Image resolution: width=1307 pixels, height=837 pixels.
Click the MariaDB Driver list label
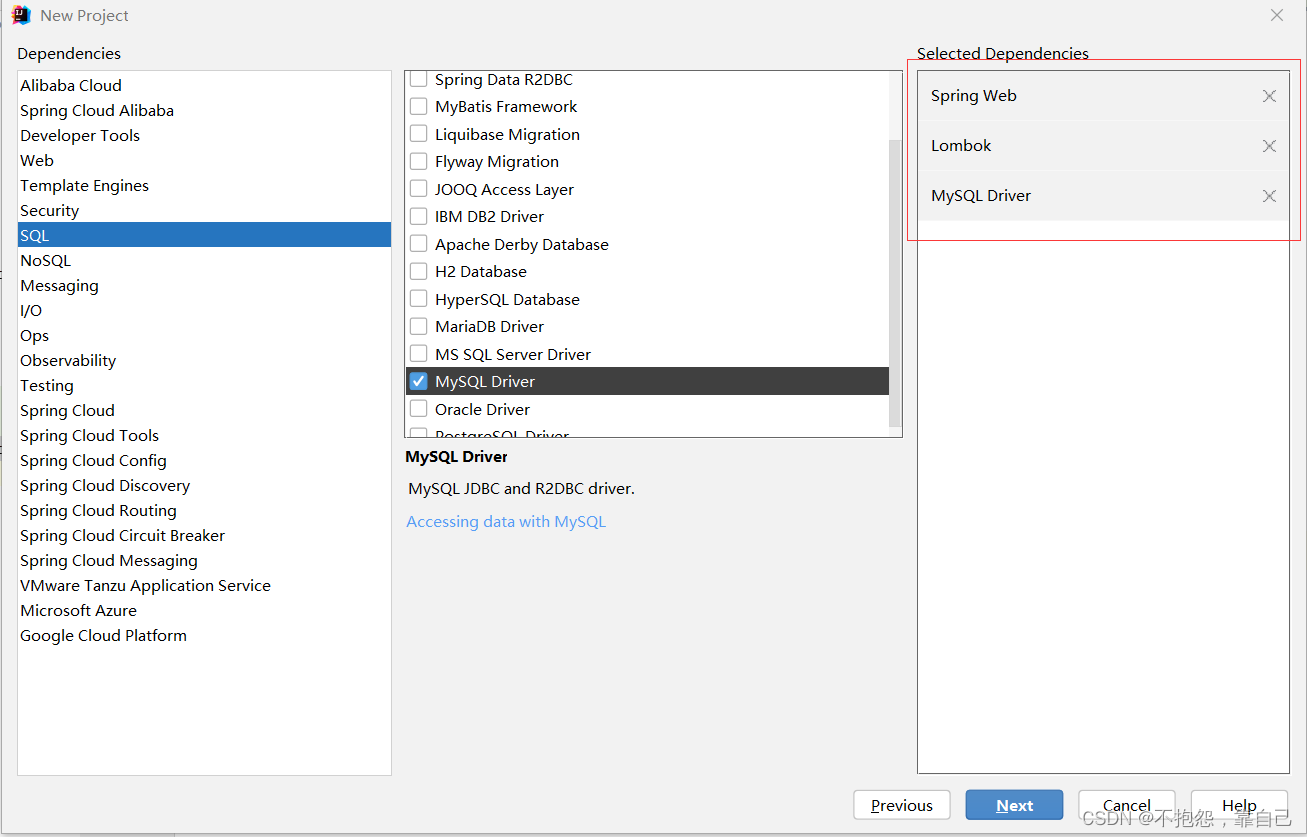click(489, 326)
